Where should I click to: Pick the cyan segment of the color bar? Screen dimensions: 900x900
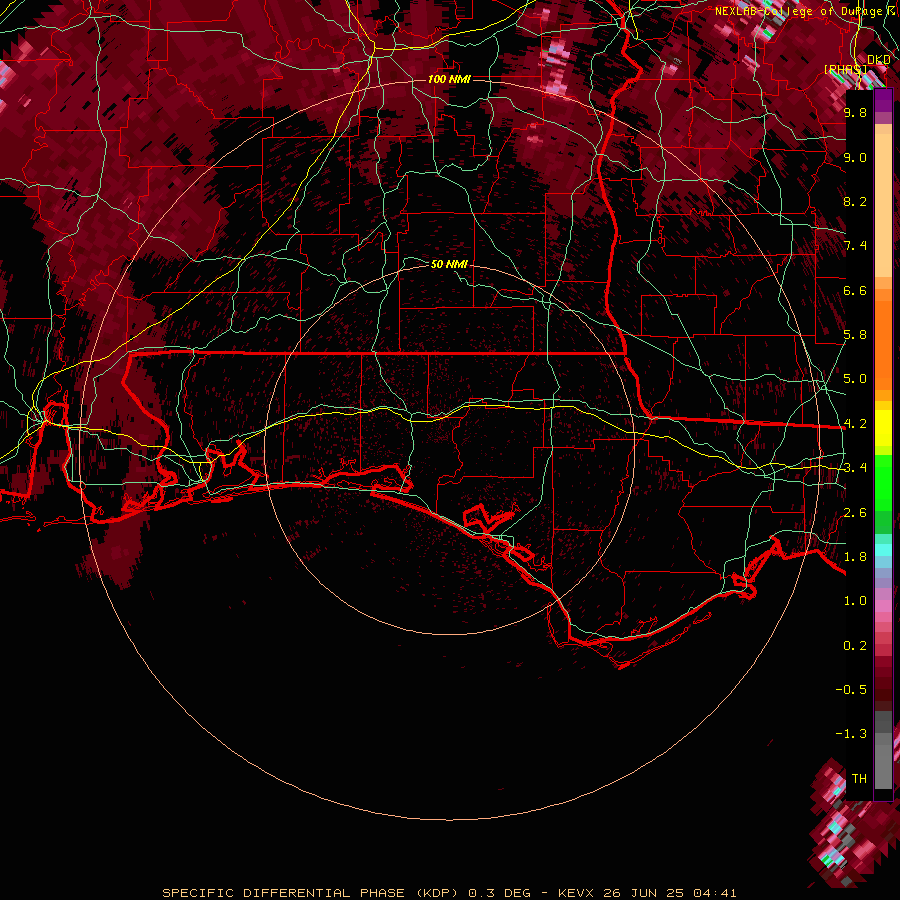[883, 550]
